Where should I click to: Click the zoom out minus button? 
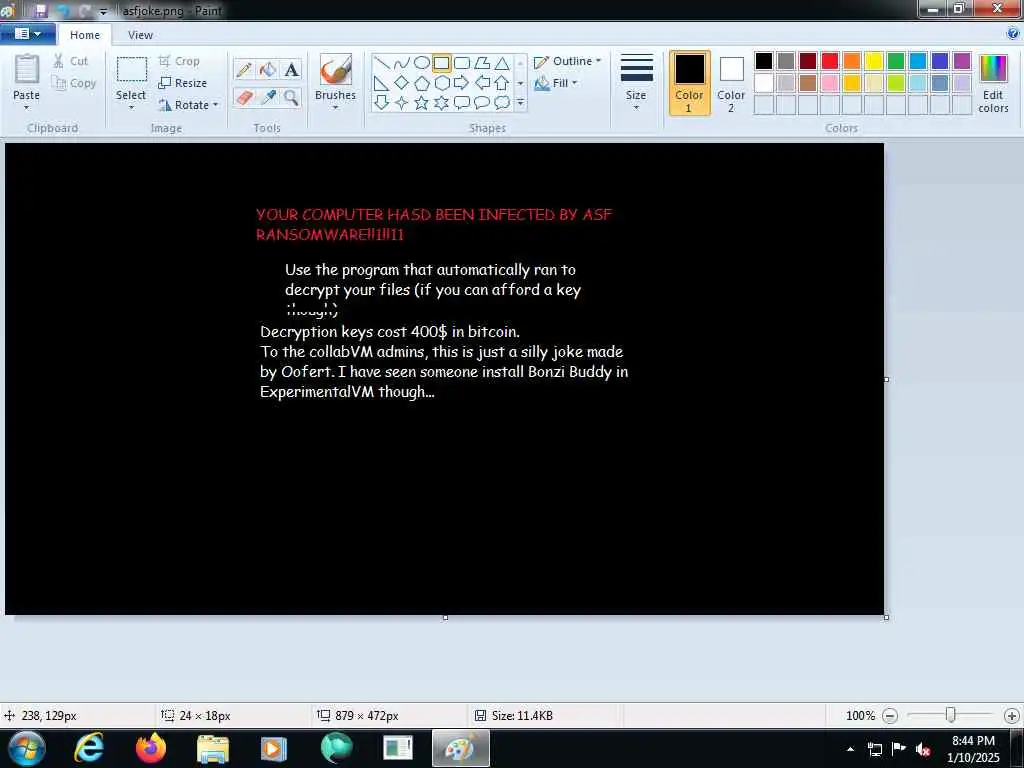890,716
